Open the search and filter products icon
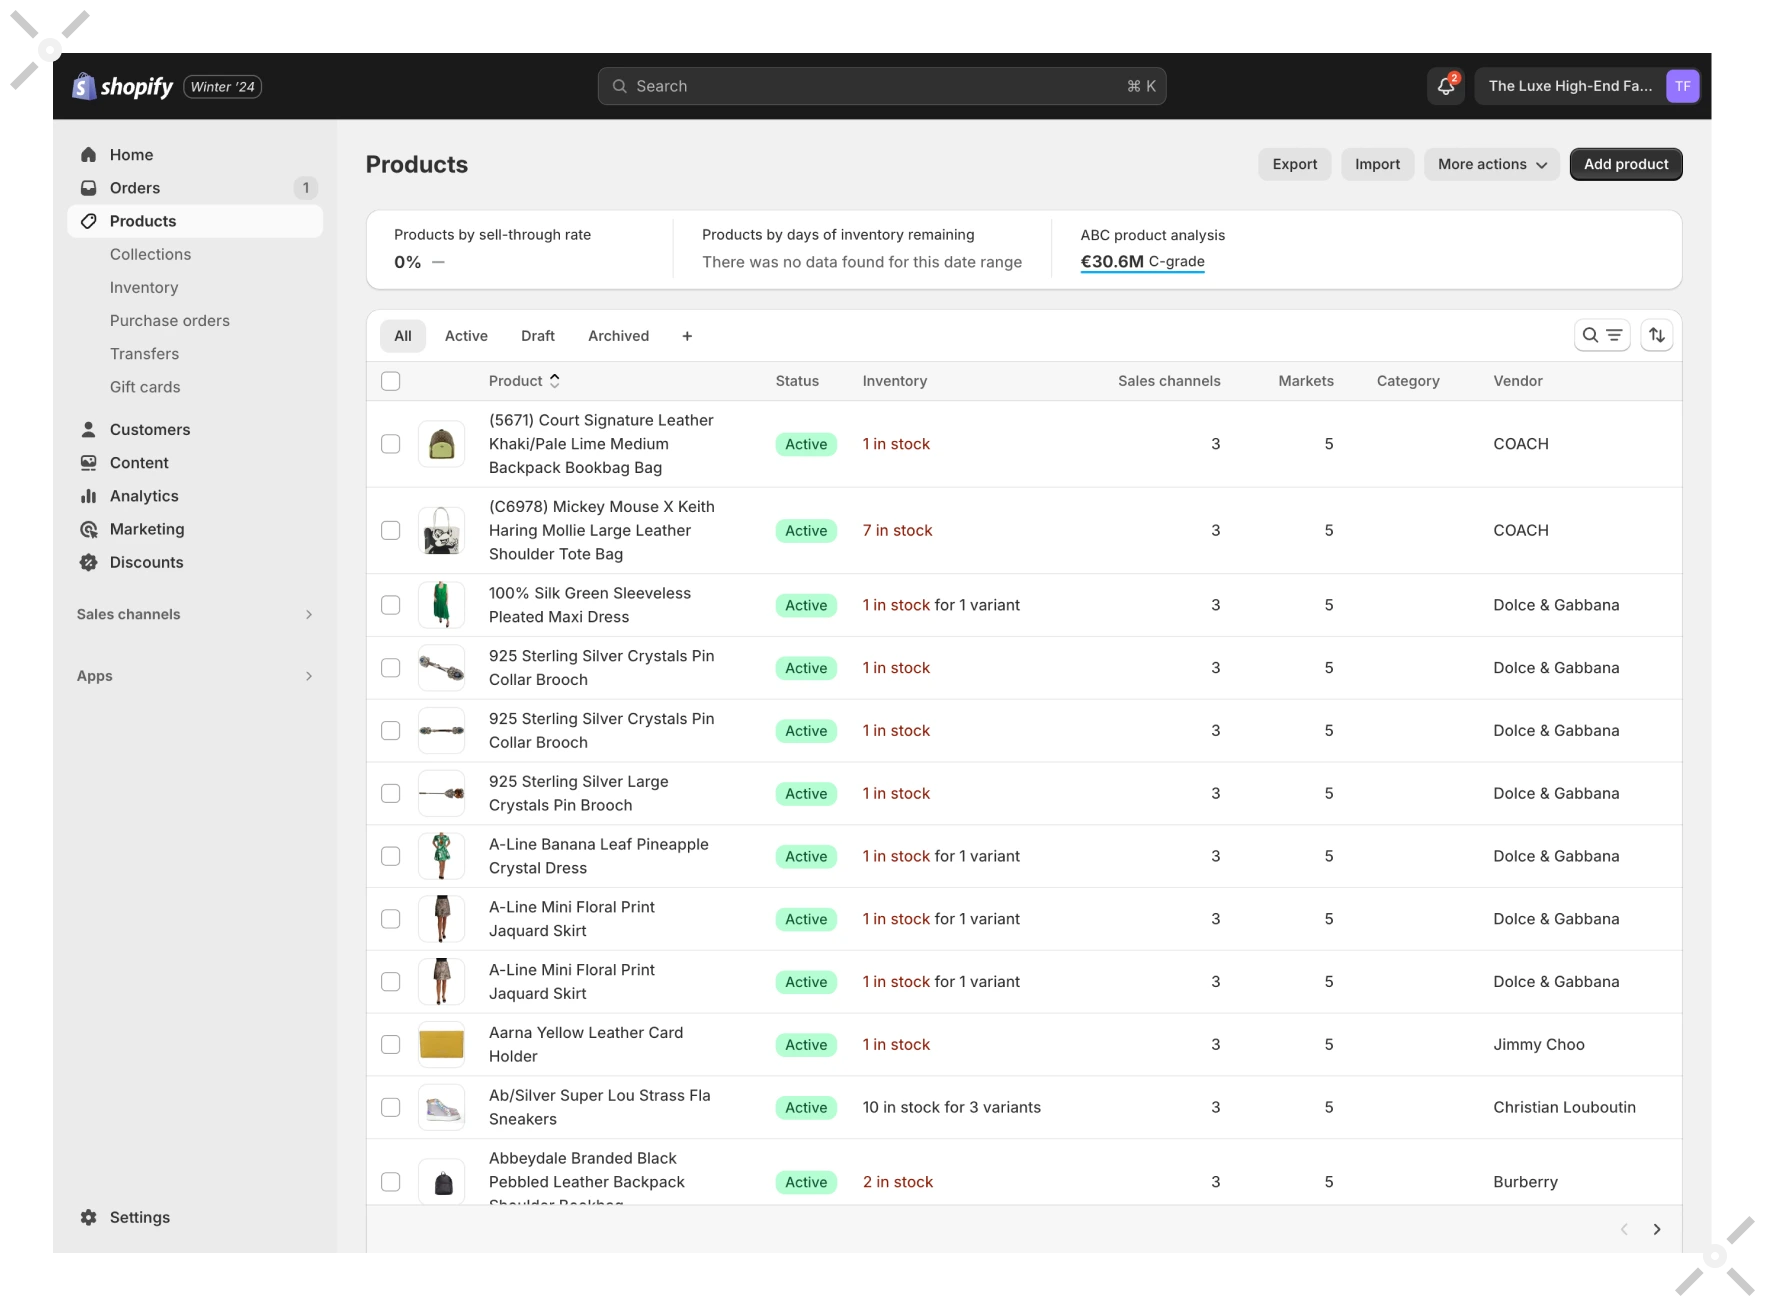1765x1306 pixels. [x=1601, y=335]
